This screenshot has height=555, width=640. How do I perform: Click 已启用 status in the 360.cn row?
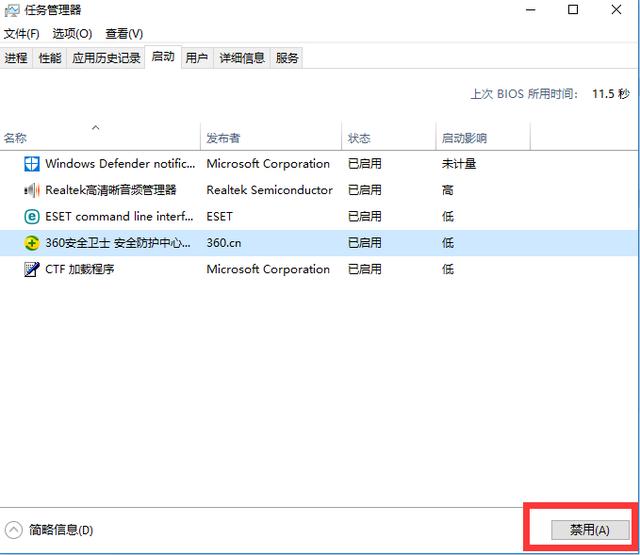364,243
